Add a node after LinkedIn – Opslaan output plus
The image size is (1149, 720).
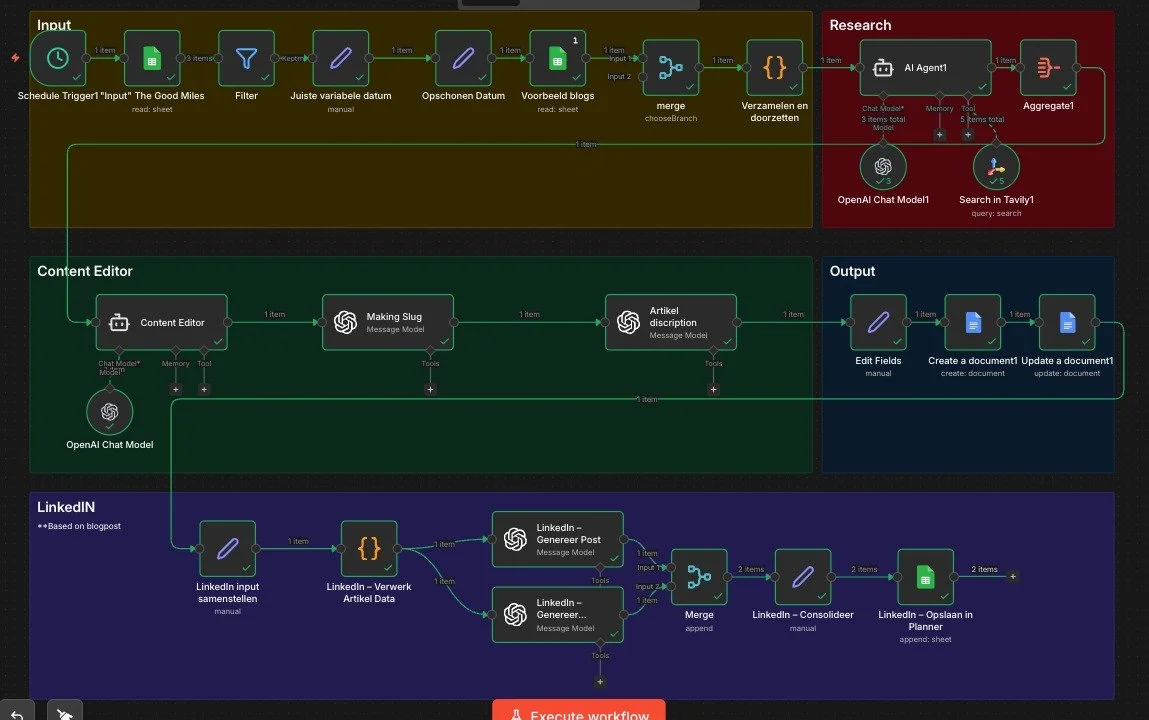point(1011,574)
